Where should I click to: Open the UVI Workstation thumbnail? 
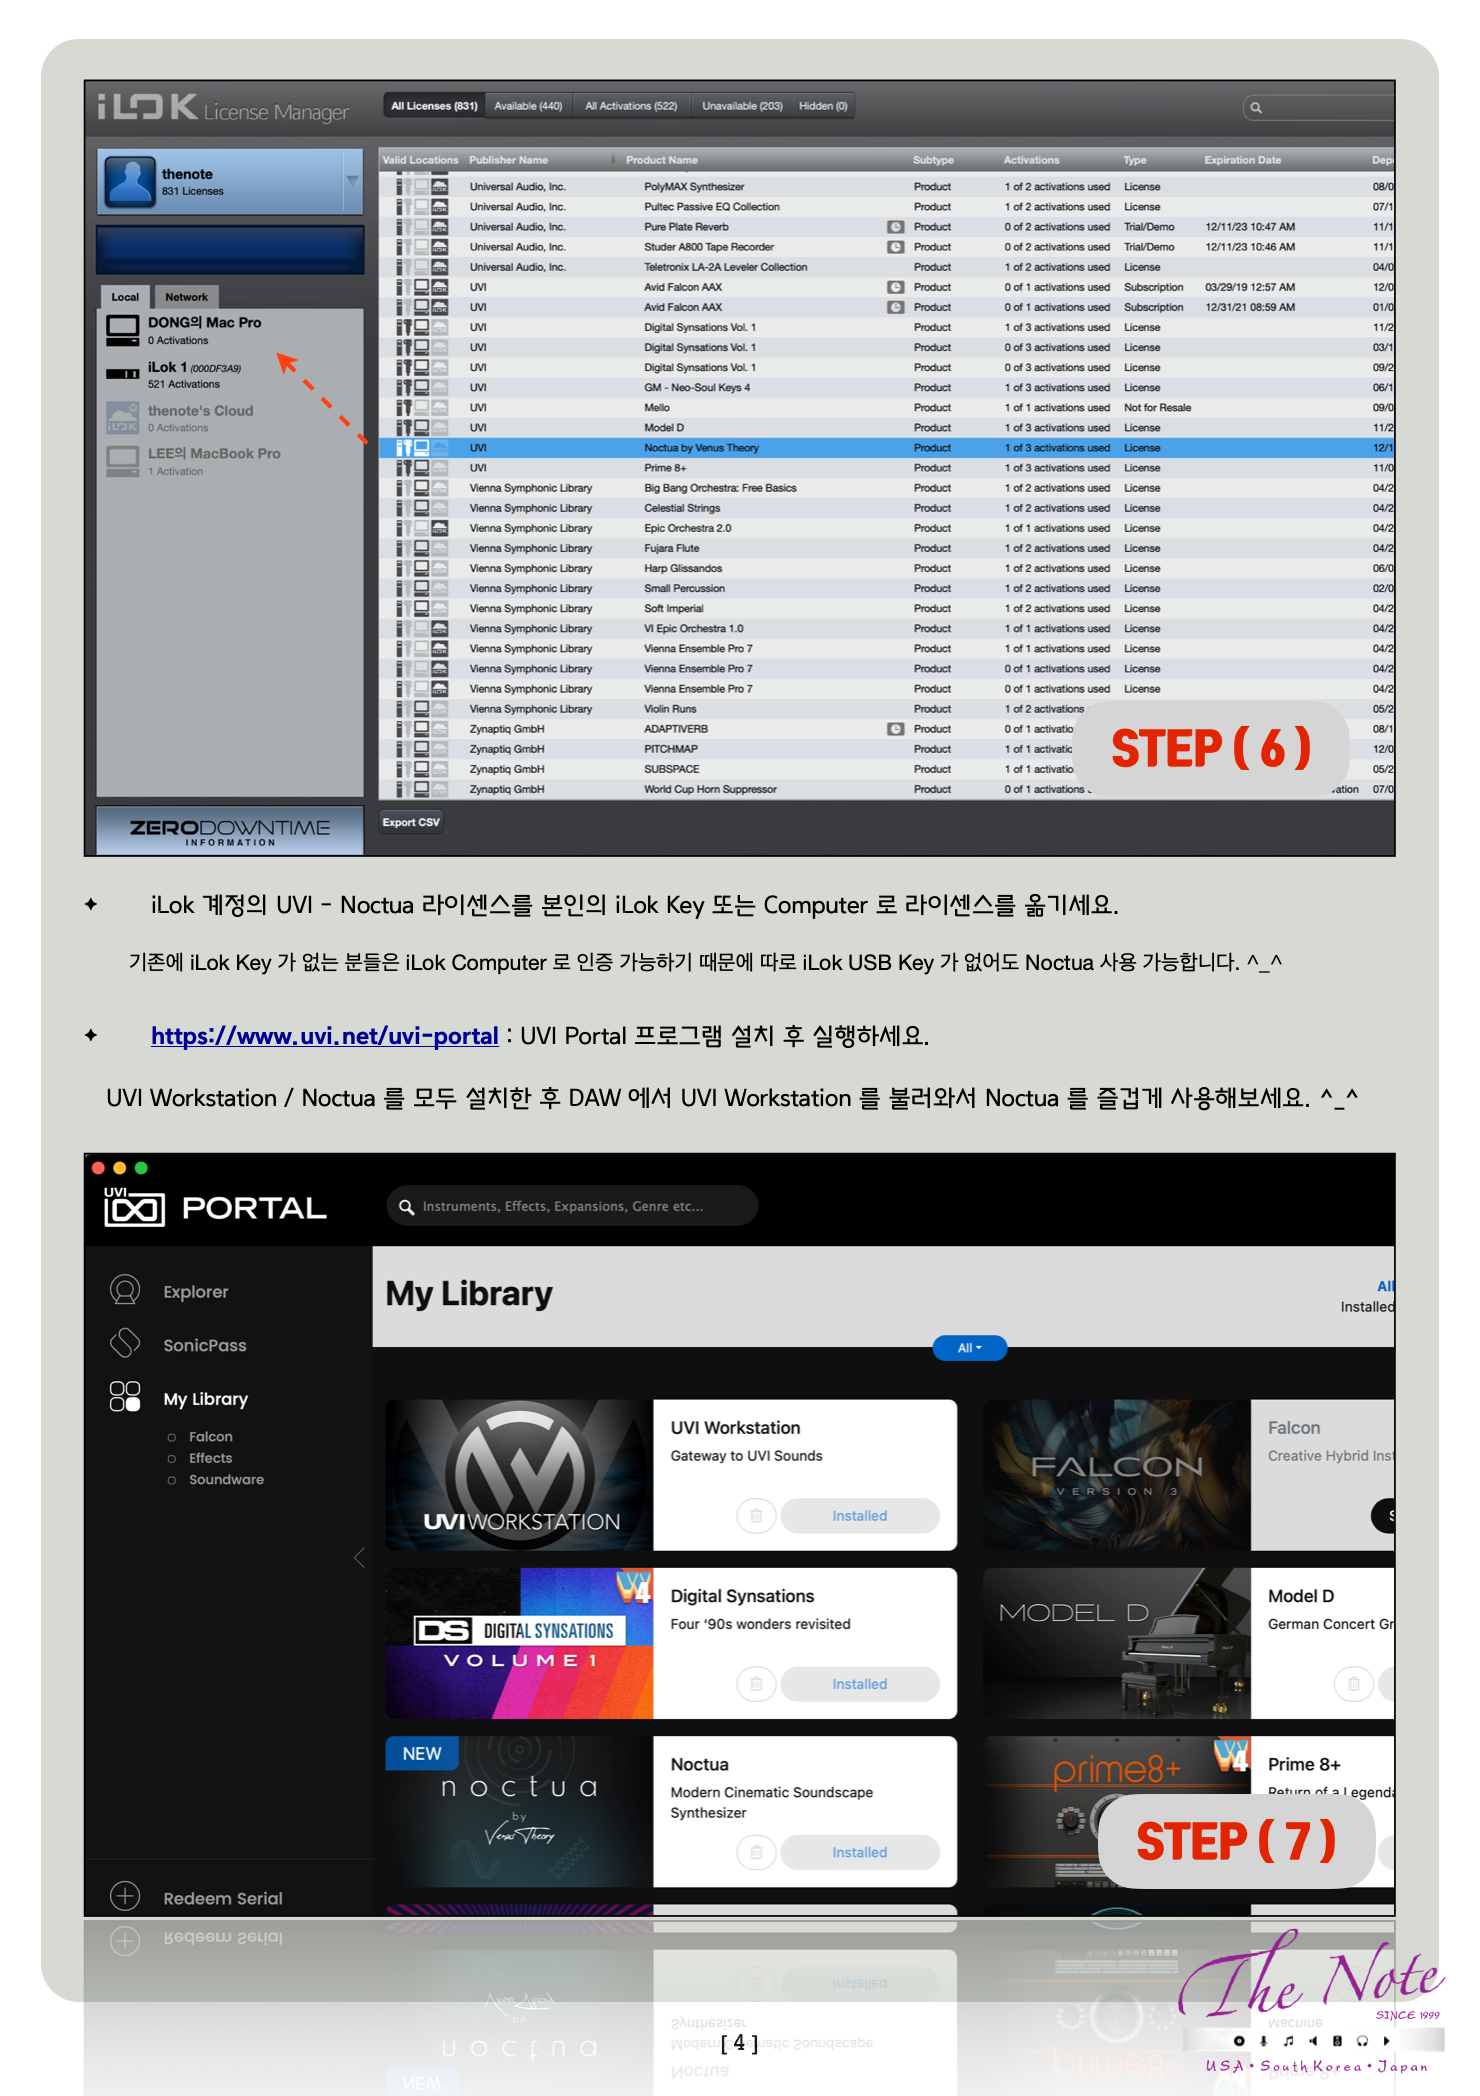519,1475
